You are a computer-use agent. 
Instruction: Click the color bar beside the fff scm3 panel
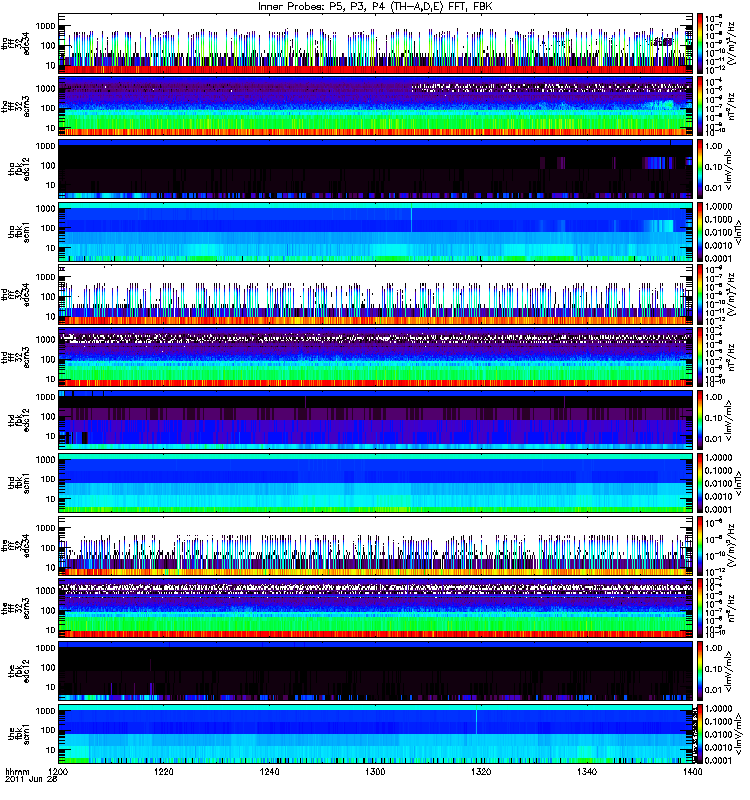pos(700,608)
